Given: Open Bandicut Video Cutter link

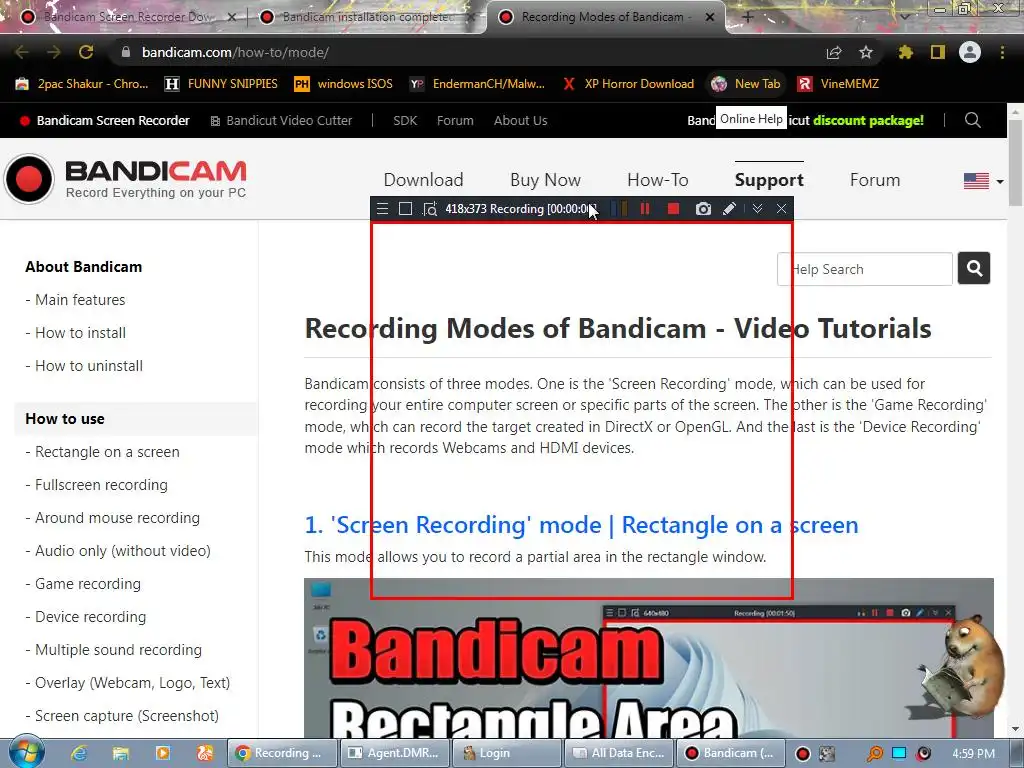Looking at the screenshot, I should point(281,120).
